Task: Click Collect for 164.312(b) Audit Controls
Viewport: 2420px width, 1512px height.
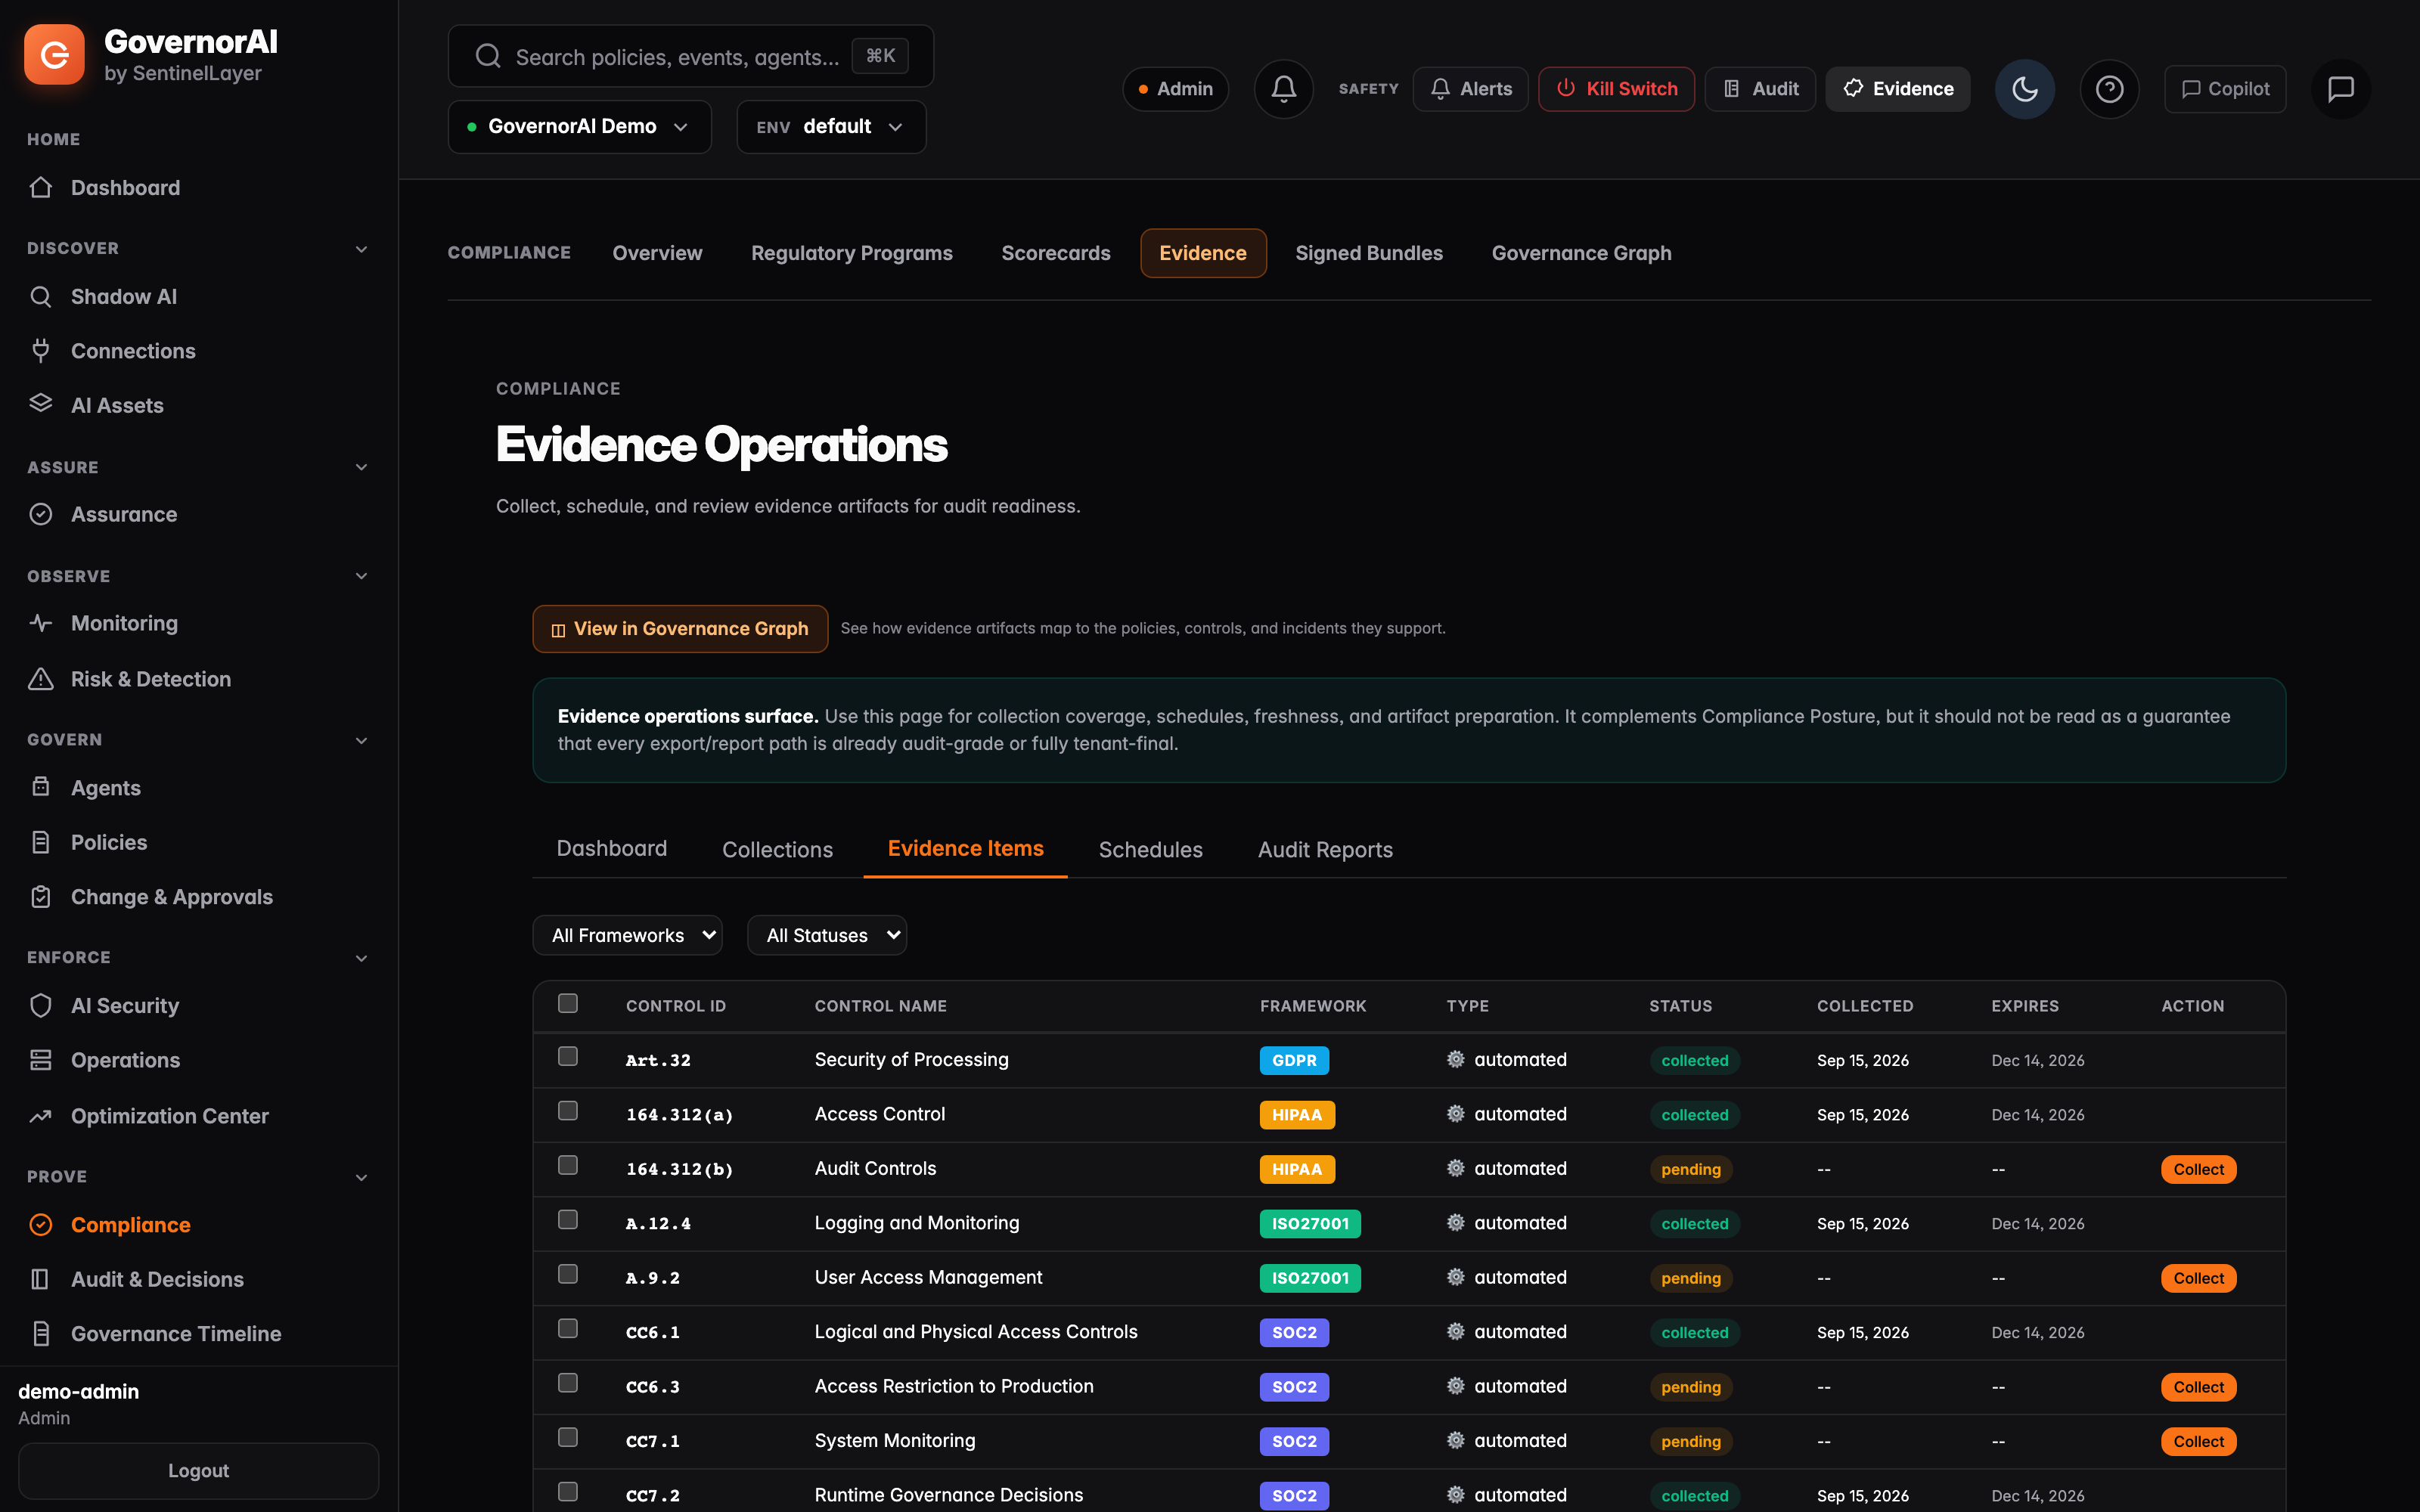Action: [2198, 1169]
